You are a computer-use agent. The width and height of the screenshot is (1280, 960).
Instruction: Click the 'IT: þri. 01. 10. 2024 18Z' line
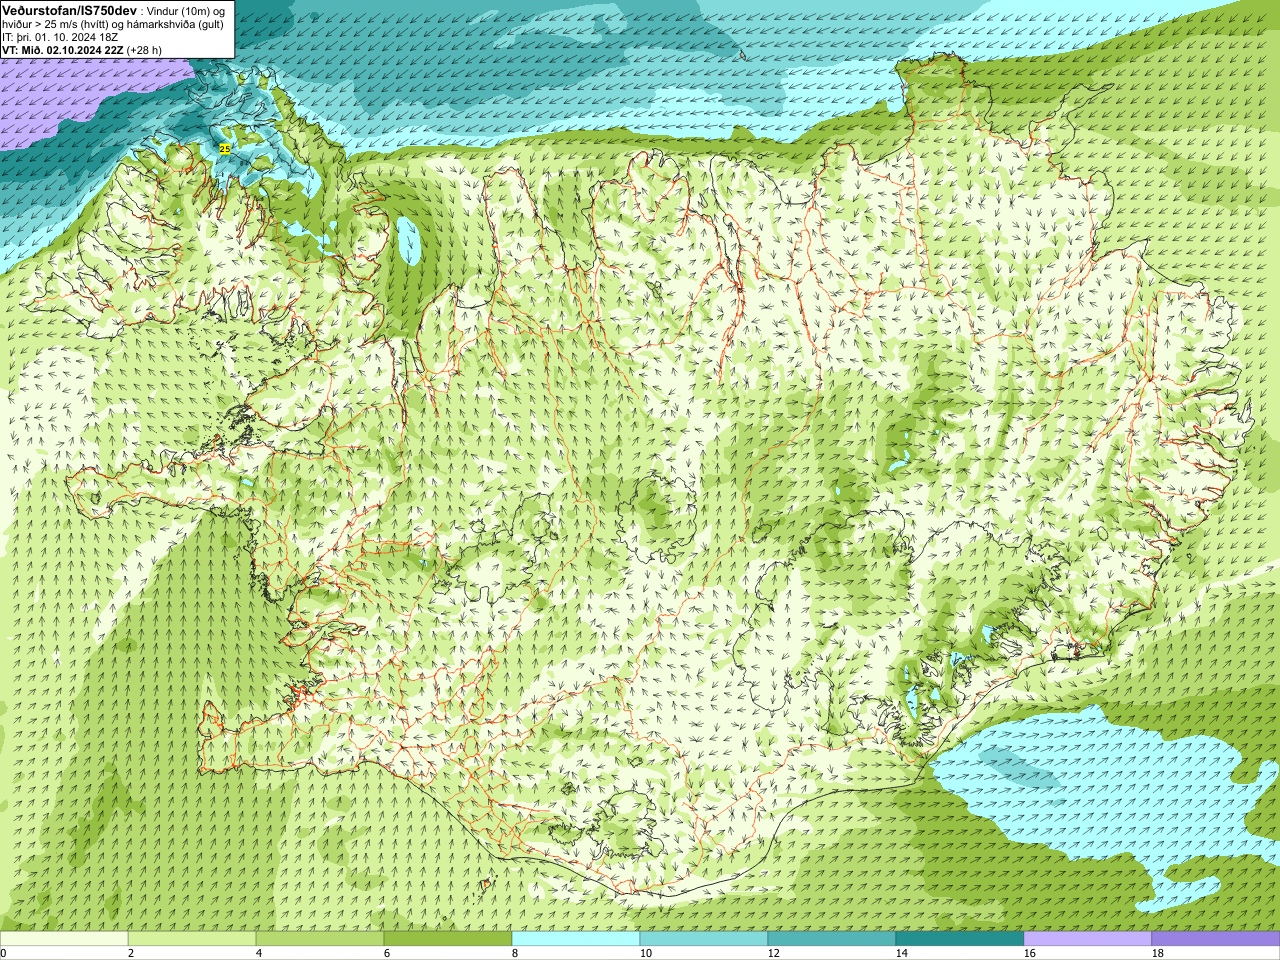60,37
